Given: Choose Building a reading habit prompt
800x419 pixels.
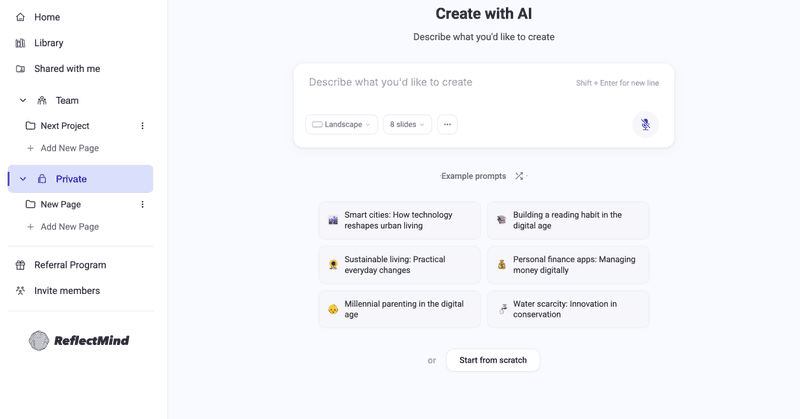Looking at the screenshot, I should pyautogui.click(x=568, y=220).
